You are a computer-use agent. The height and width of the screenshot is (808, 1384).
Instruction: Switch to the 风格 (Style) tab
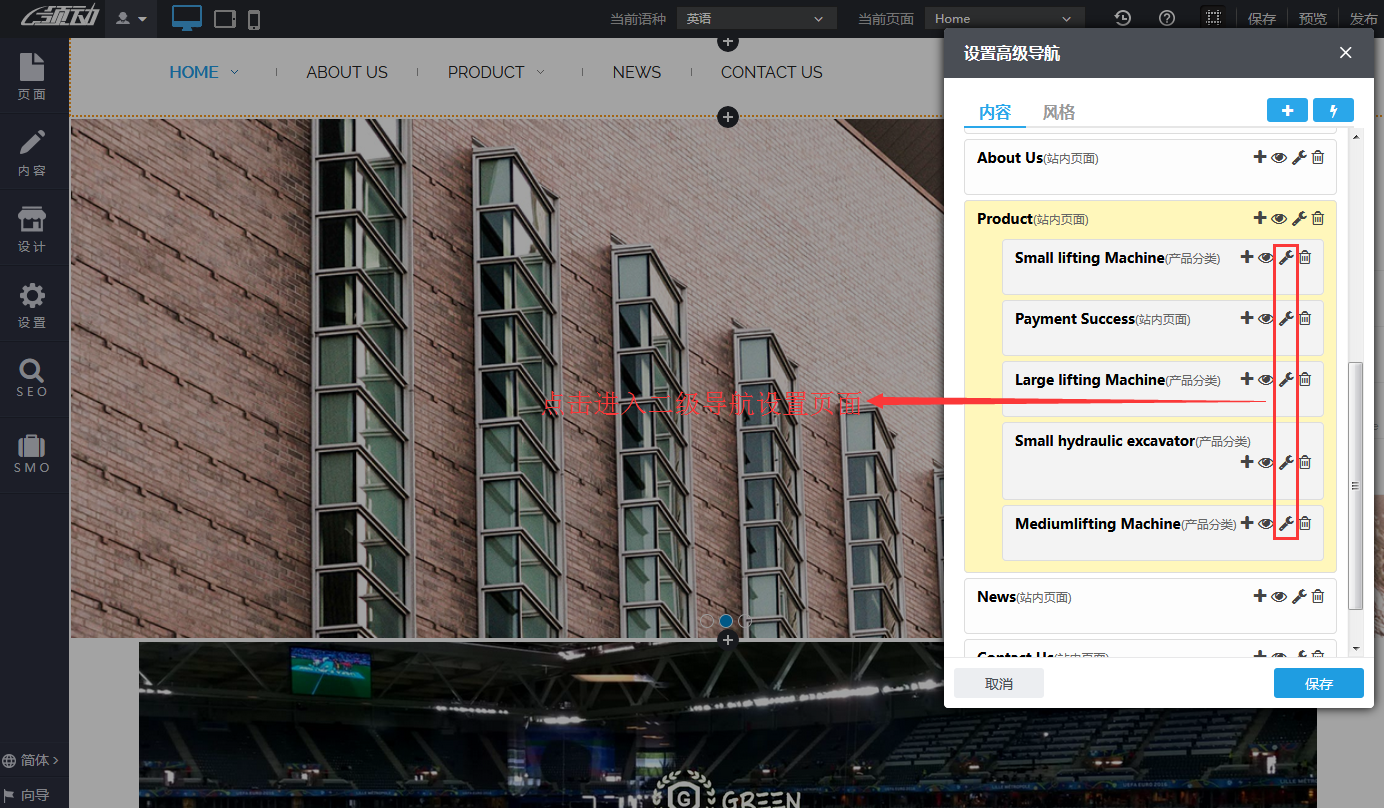point(1059,112)
